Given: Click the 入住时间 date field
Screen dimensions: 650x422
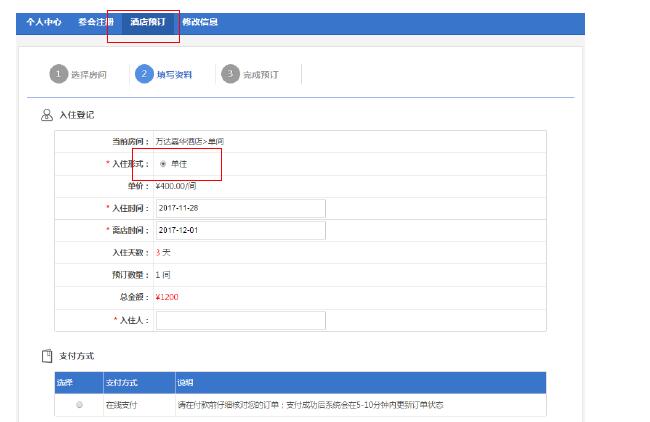Looking at the screenshot, I should (x=240, y=208).
